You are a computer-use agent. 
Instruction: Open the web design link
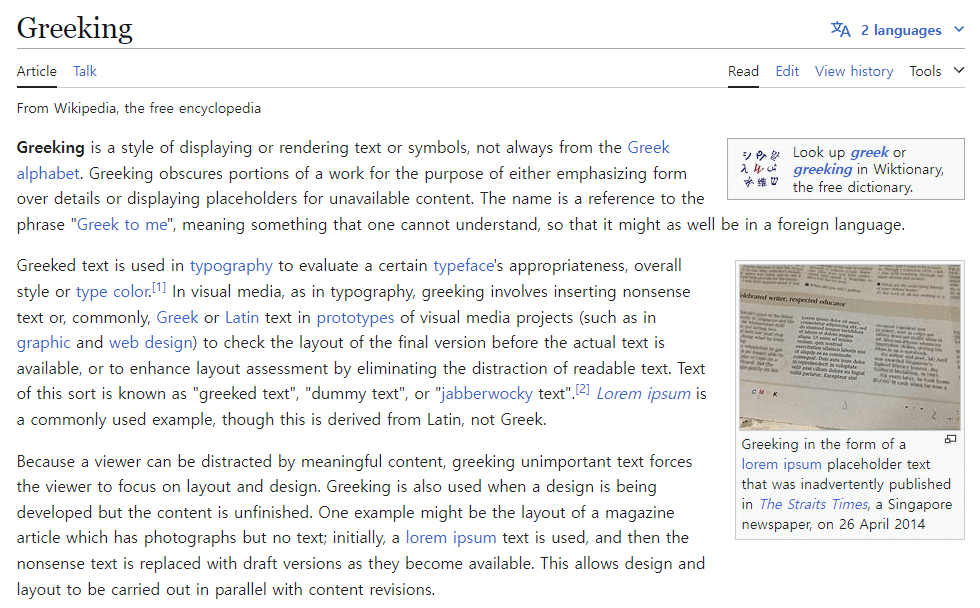tap(151, 343)
